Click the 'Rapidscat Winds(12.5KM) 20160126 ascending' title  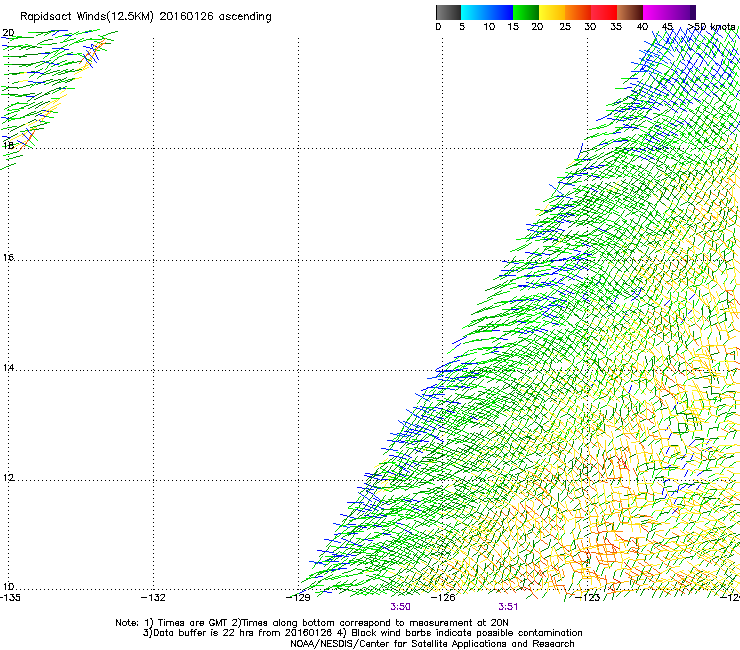point(146,17)
